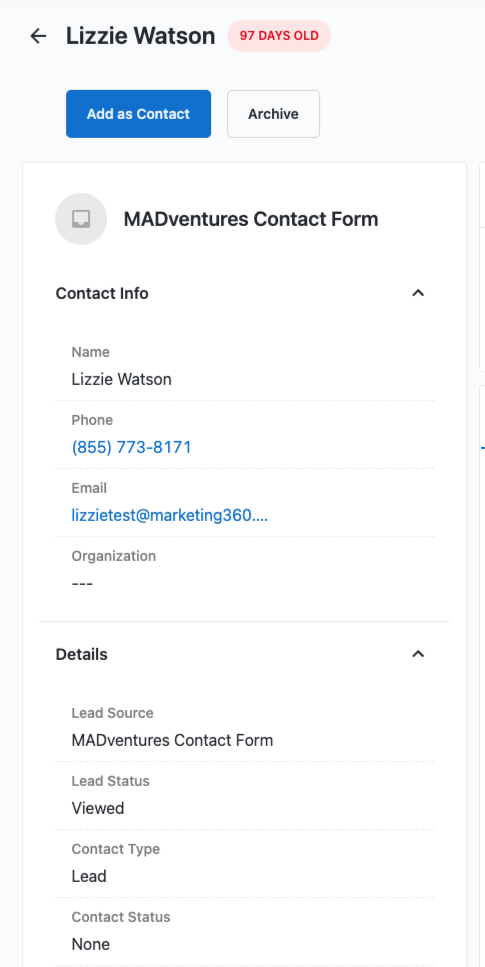485x967 pixels.
Task: Click the inbox icon beside MADventures Contact Form
Action: (x=81, y=219)
